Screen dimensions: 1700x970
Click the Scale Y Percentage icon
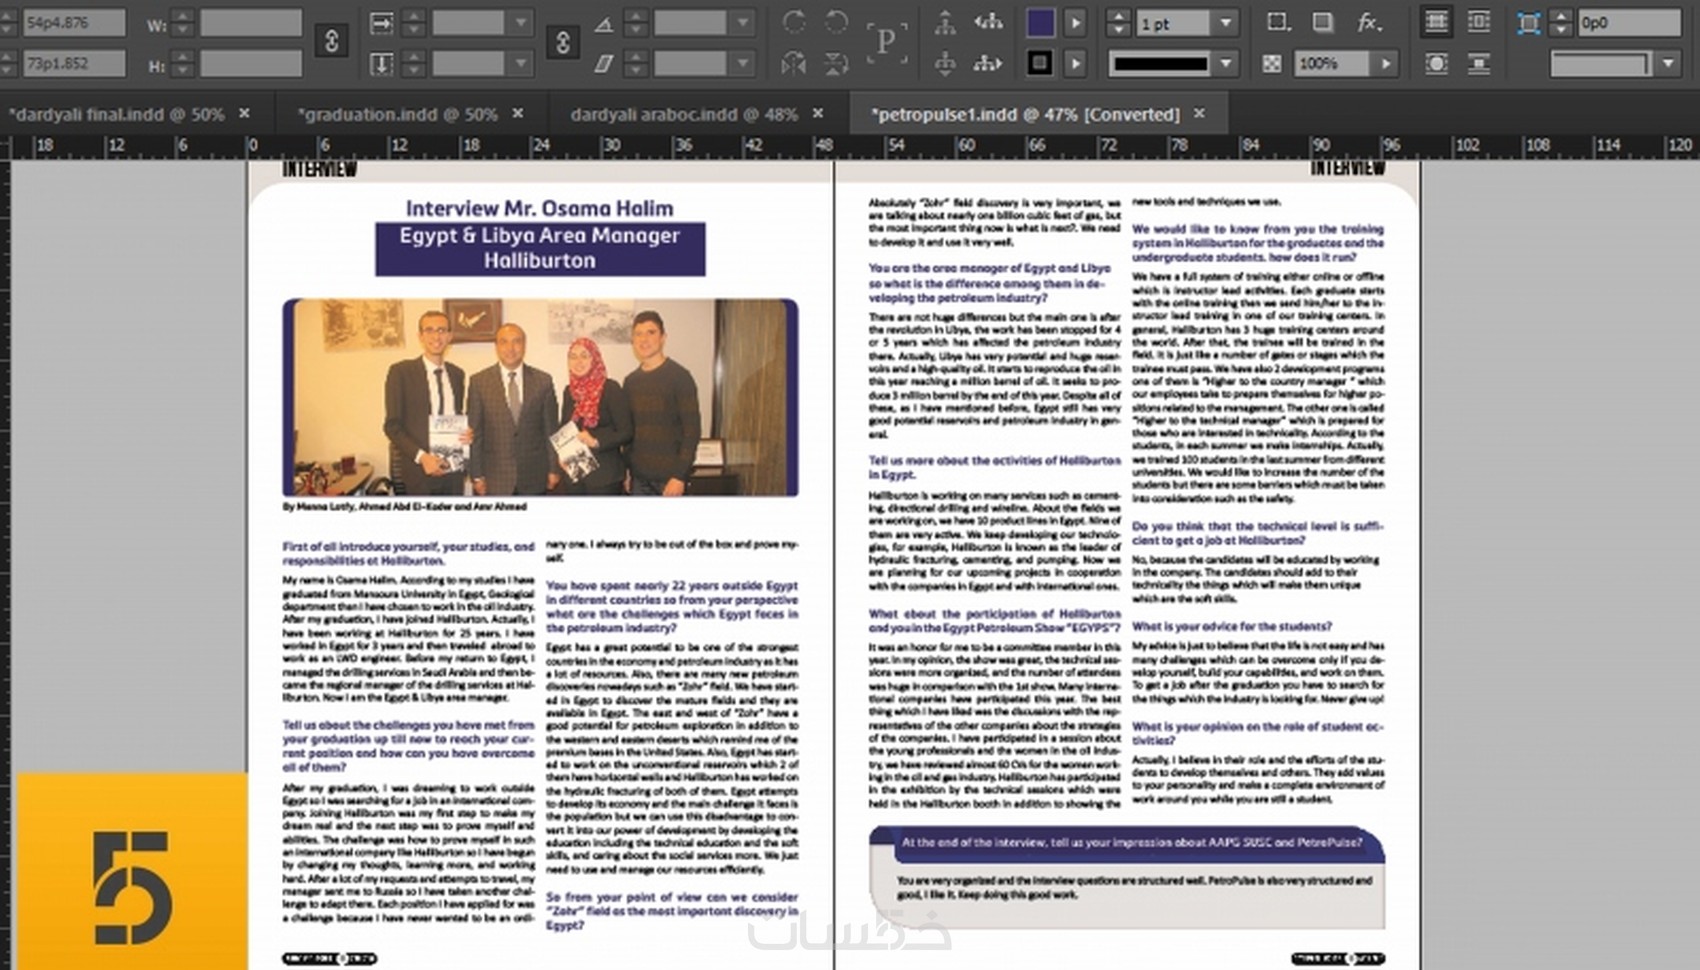tap(382, 64)
